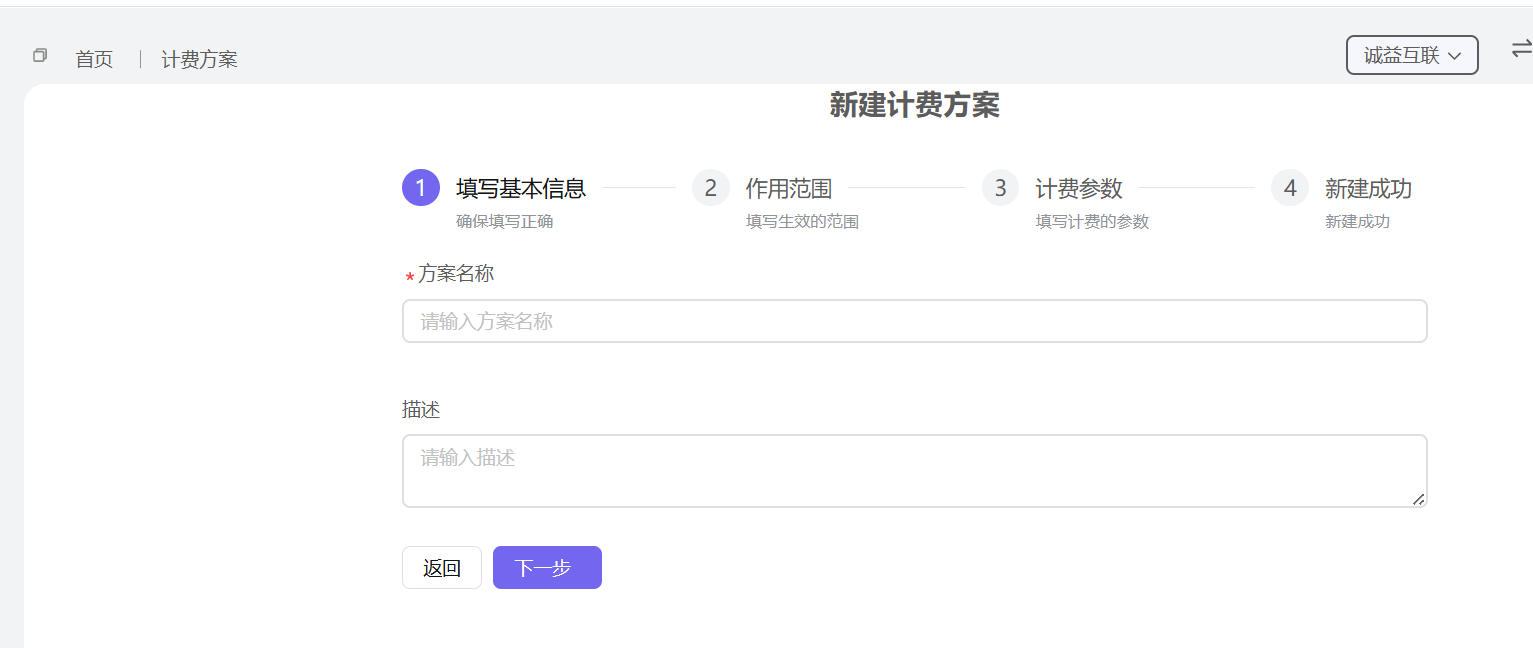Click step 1 circle 填写基本信息
1533x648 pixels.
420,187
